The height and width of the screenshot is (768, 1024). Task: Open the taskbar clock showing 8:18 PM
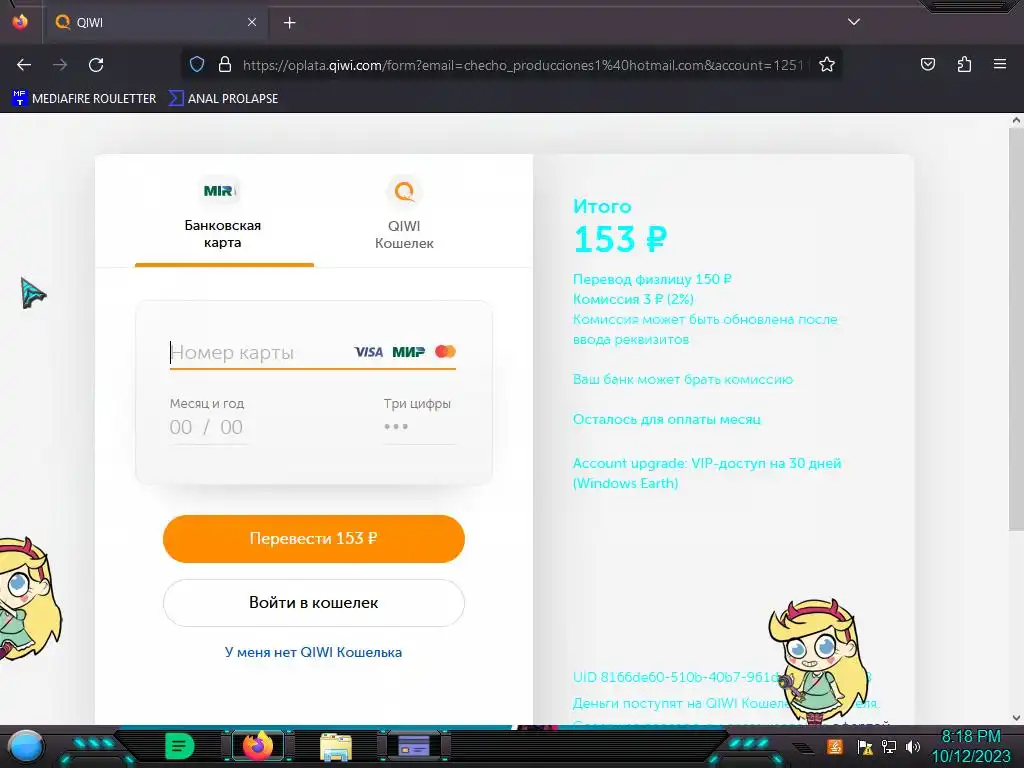pos(971,746)
